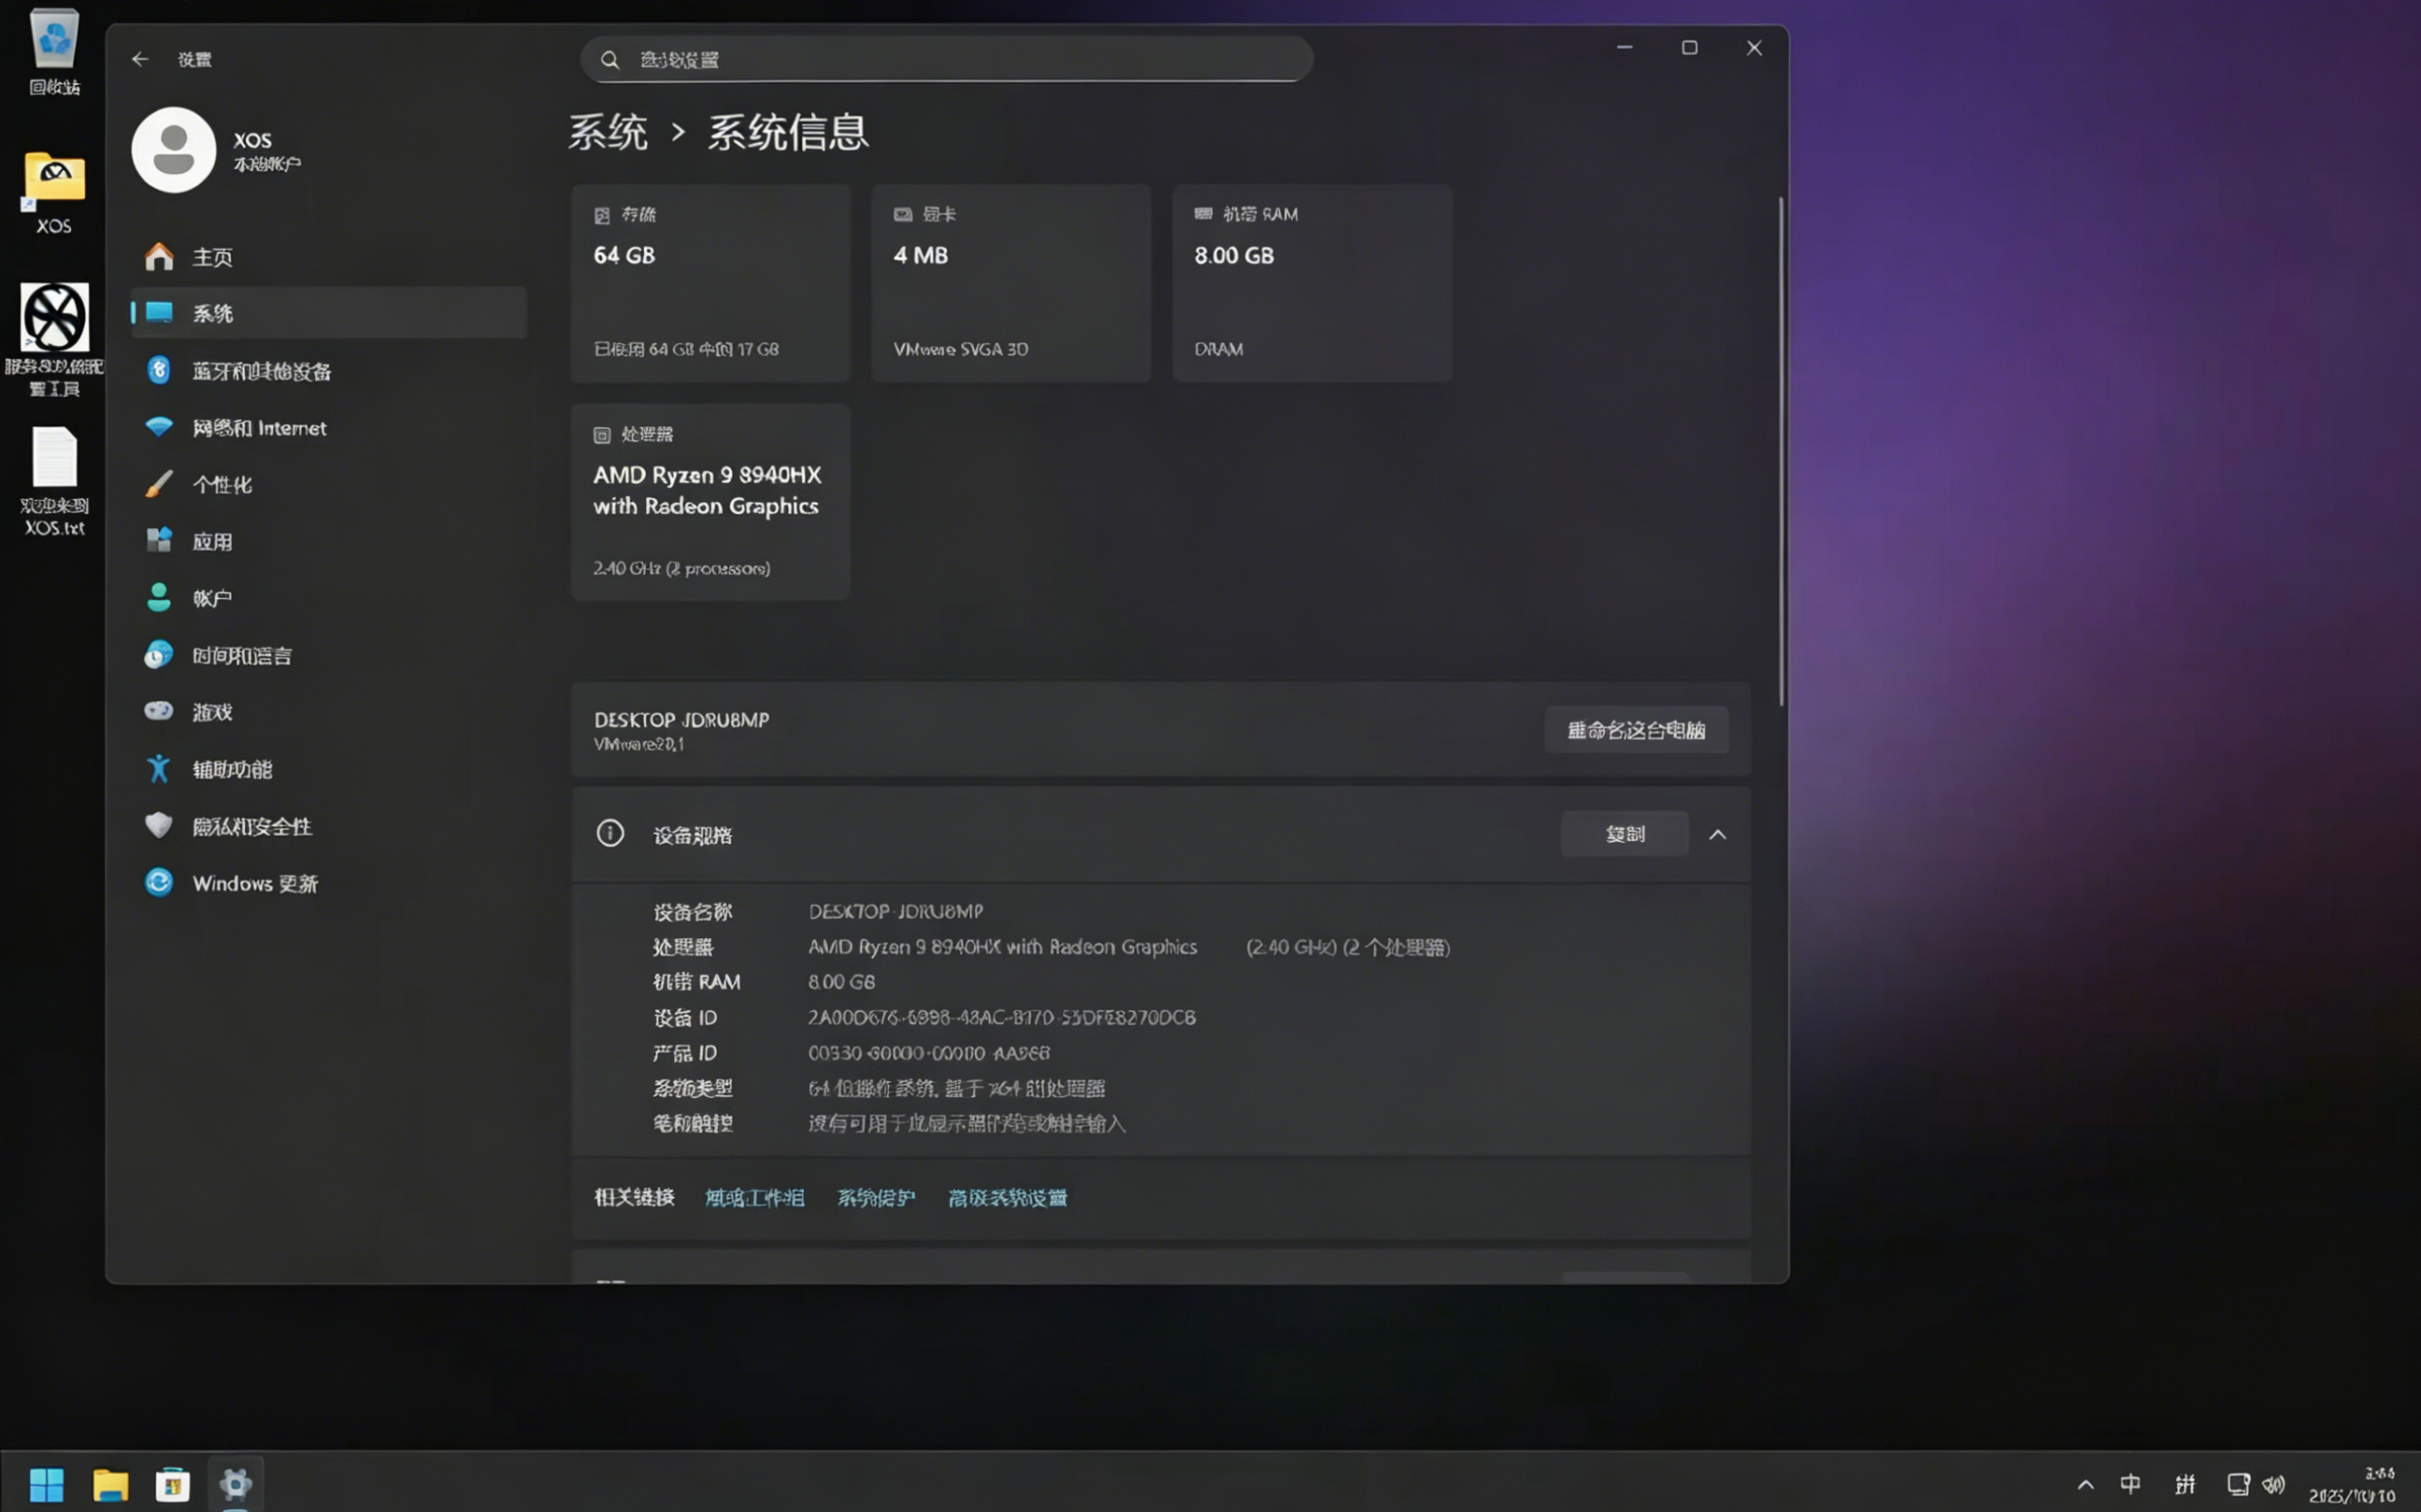This screenshot has width=2421, height=1512.
Task: Click the 重命名这台电脑 rename button
Action: pos(1636,730)
